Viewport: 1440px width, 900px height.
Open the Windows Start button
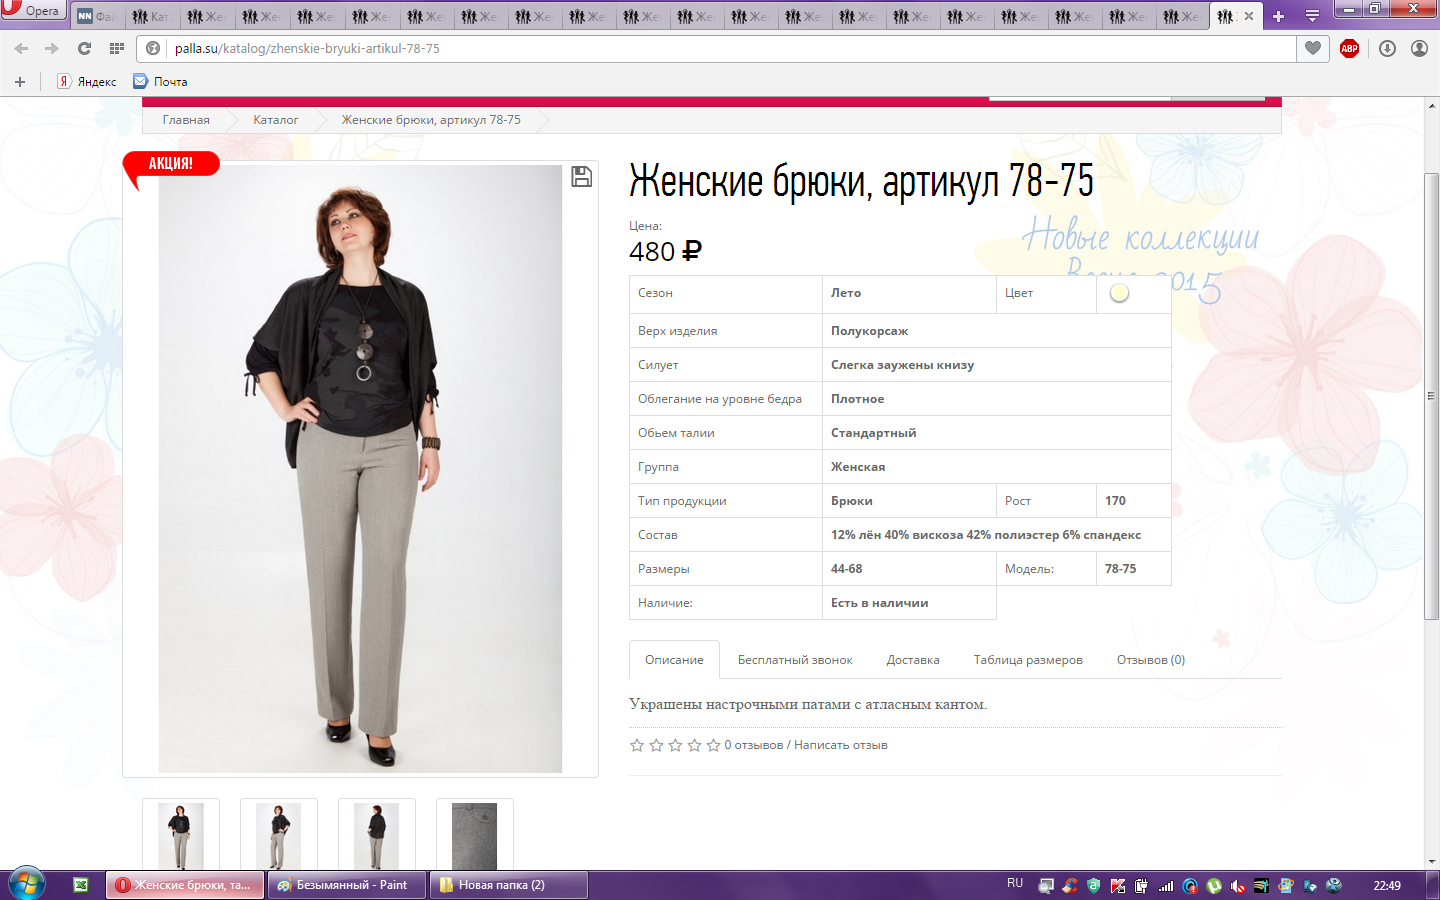tap(27, 884)
